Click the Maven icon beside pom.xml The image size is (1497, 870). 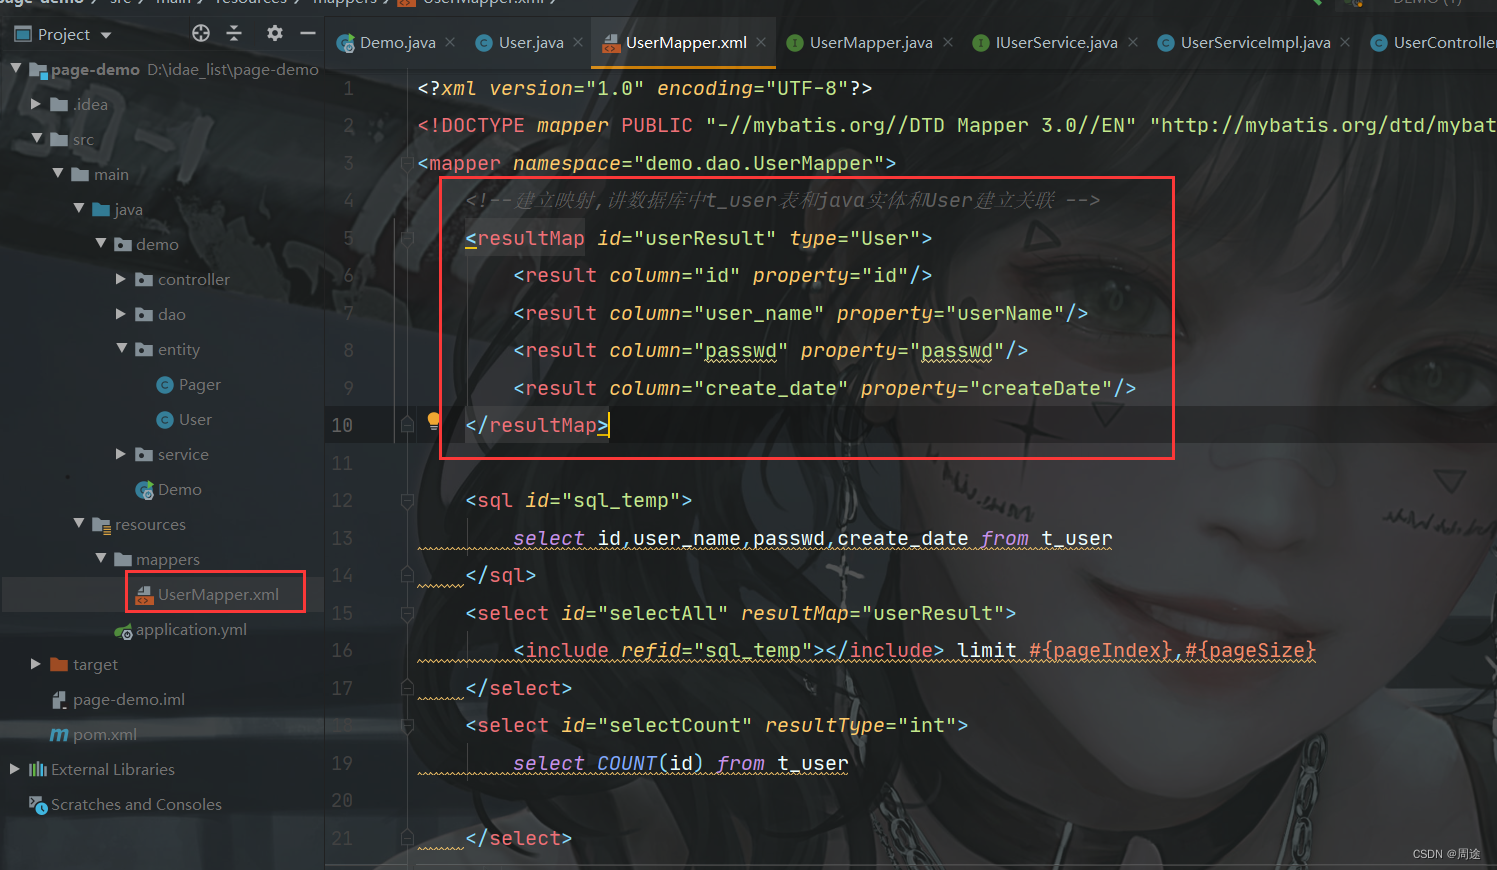pos(60,734)
